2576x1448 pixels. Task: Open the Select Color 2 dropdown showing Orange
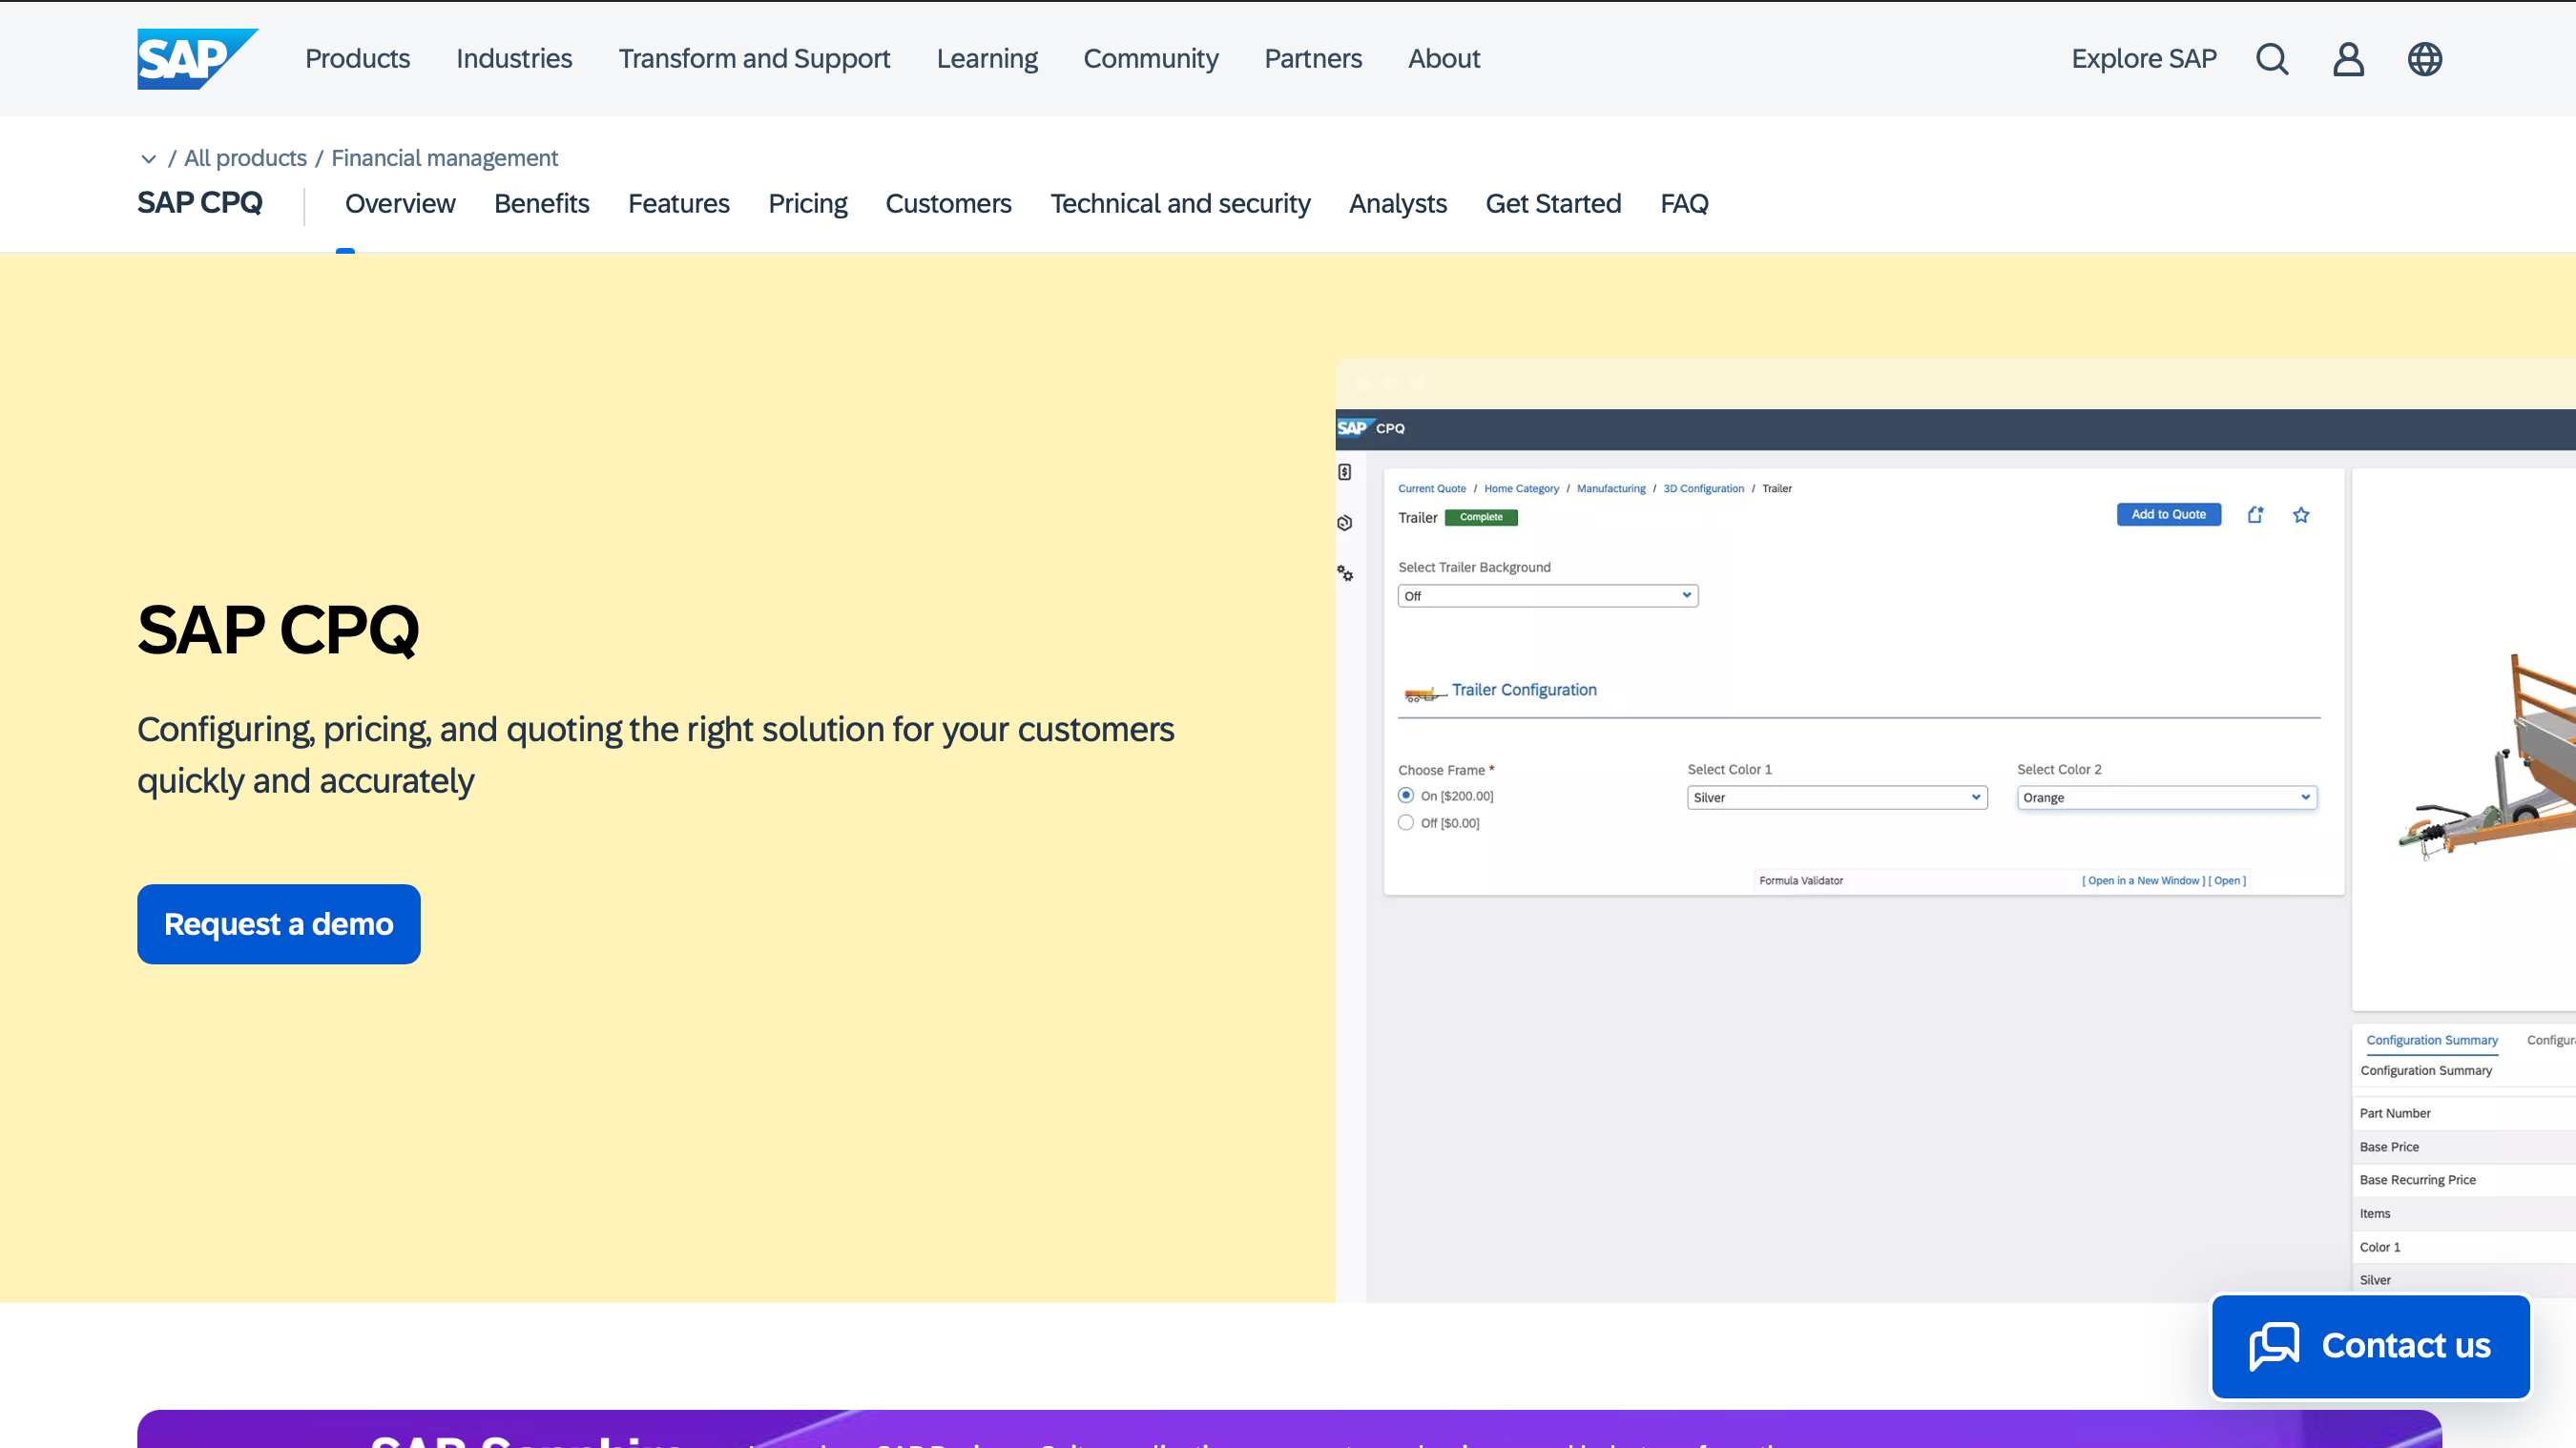click(x=2167, y=798)
